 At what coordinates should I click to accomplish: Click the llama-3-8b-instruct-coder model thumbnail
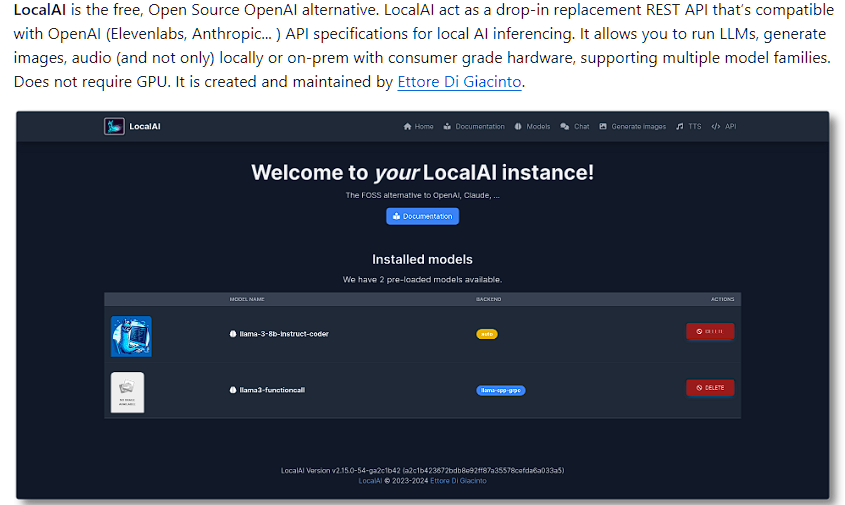pyautogui.click(x=131, y=336)
